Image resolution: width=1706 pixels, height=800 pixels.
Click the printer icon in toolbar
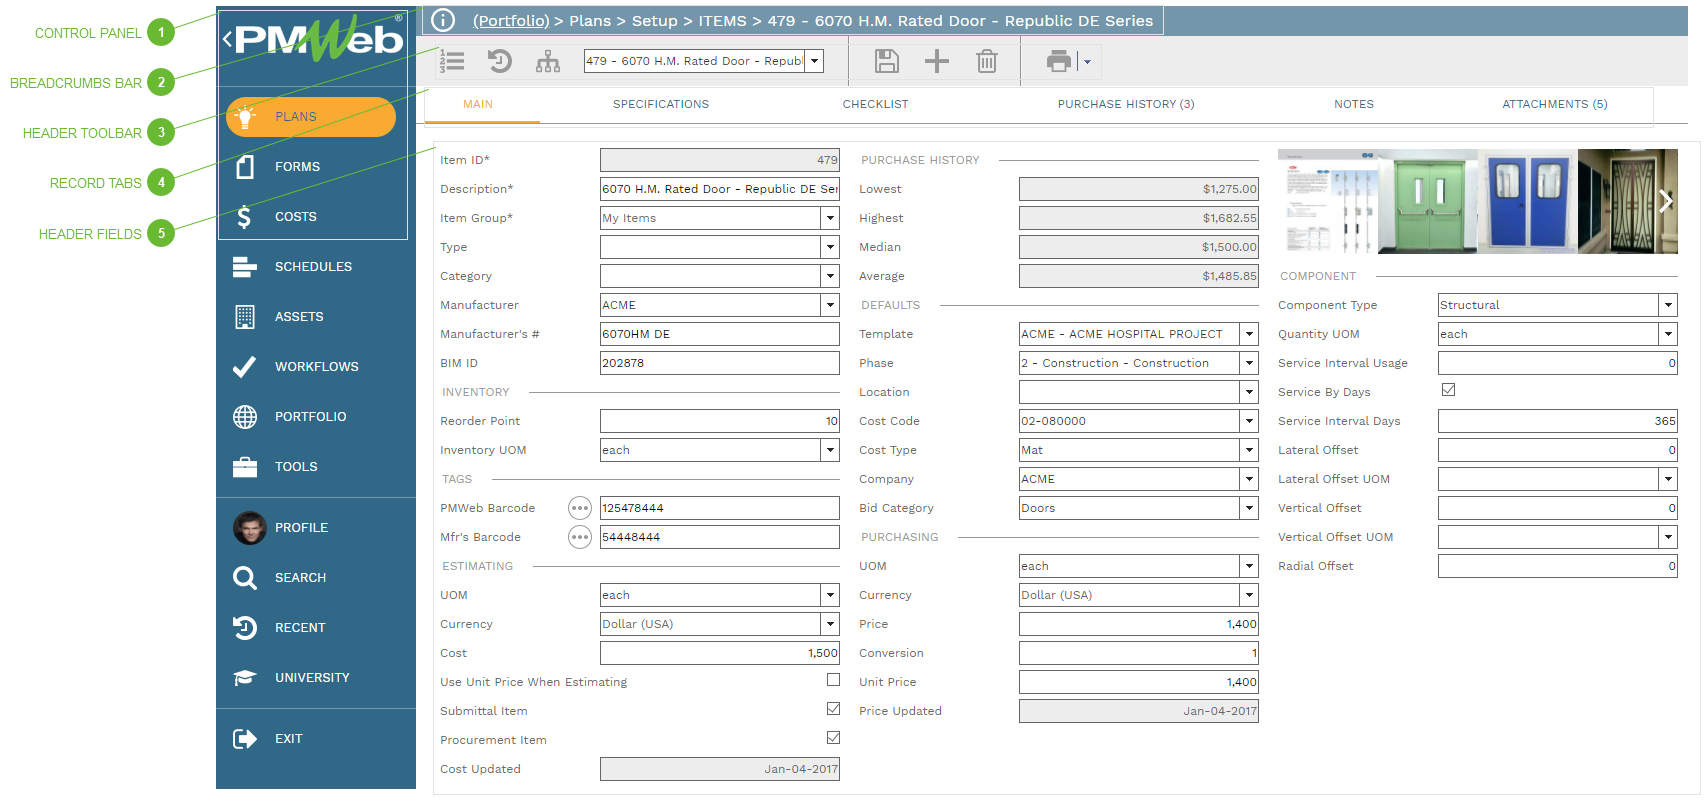coord(1058,62)
